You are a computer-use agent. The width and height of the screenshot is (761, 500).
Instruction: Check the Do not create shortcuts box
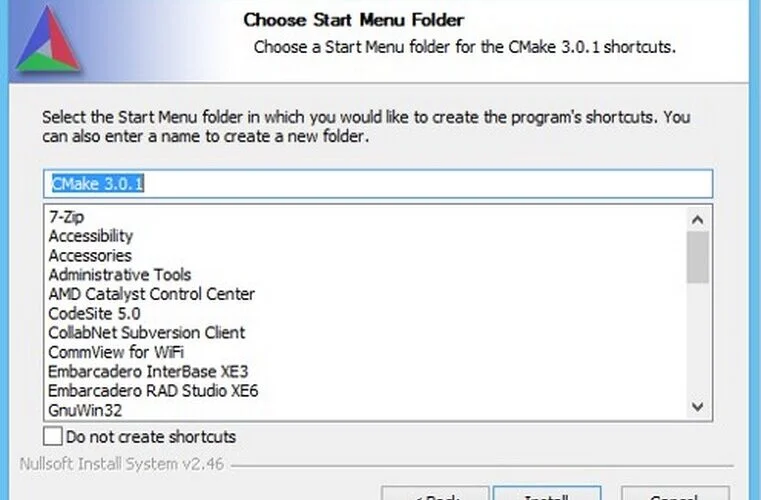(x=53, y=436)
